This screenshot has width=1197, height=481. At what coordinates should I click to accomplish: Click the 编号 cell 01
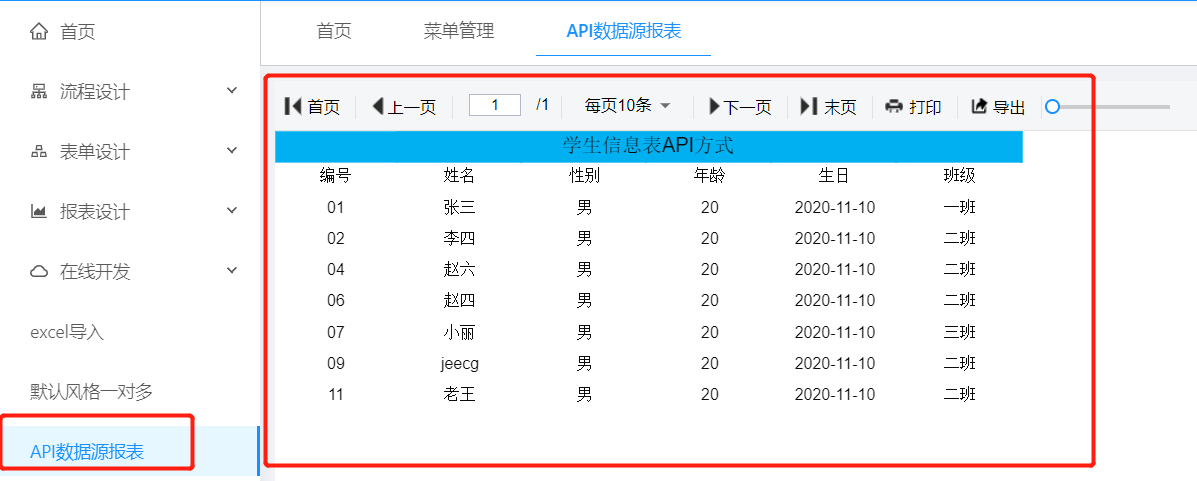coord(336,207)
